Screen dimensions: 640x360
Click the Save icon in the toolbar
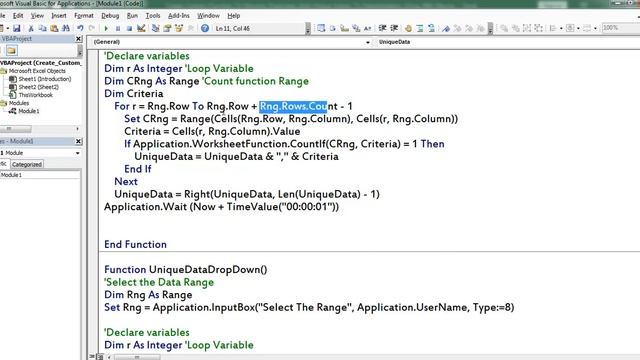click(x=16, y=28)
